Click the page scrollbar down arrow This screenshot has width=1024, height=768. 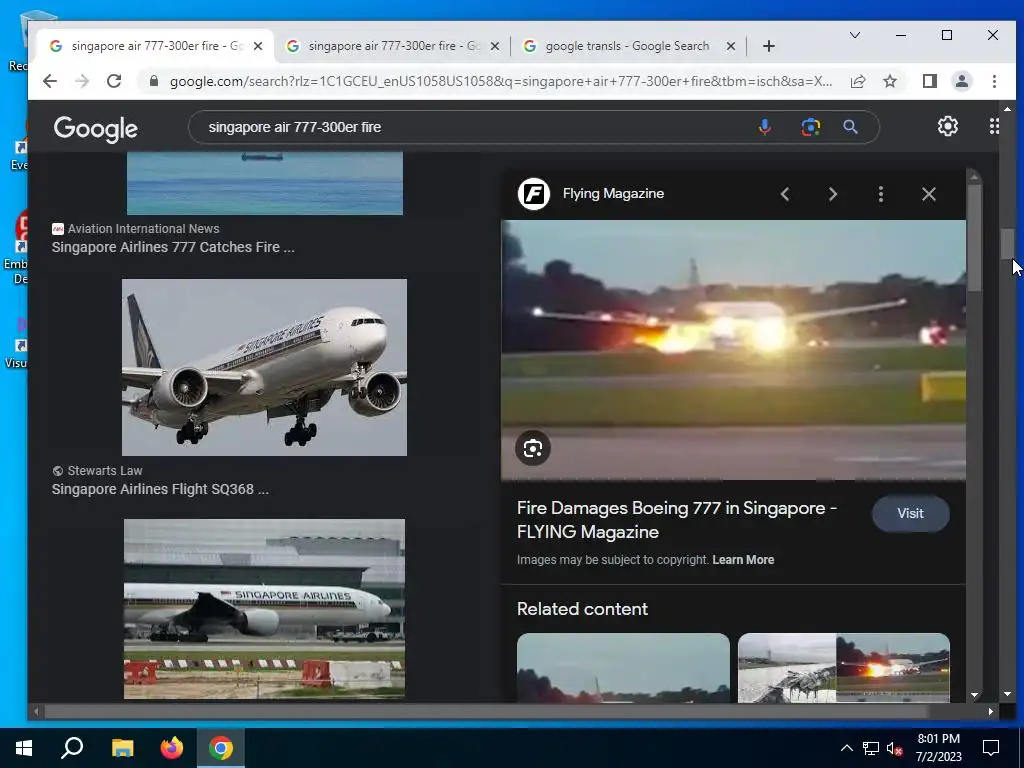point(1006,694)
